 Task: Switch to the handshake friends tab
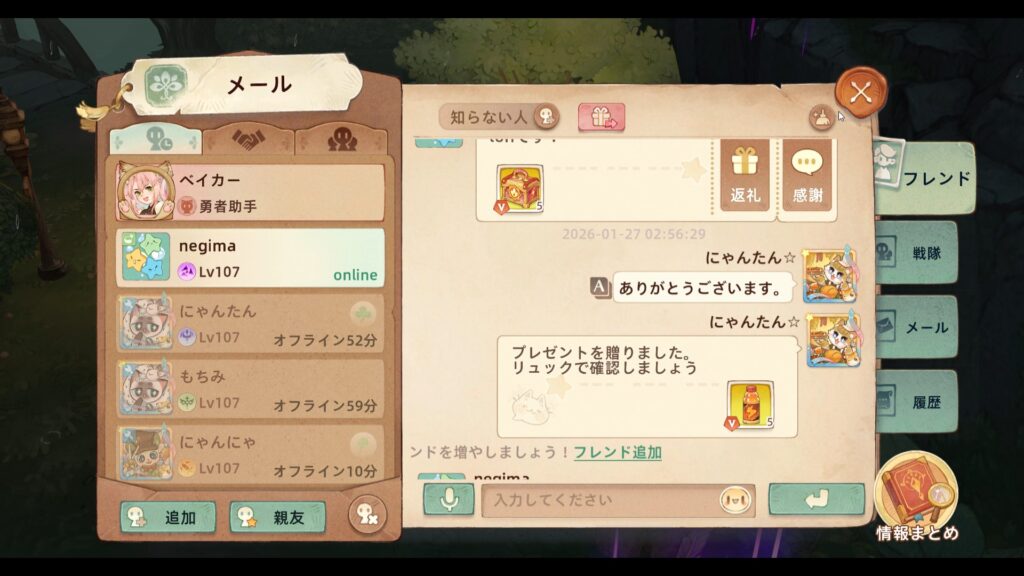(x=248, y=140)
